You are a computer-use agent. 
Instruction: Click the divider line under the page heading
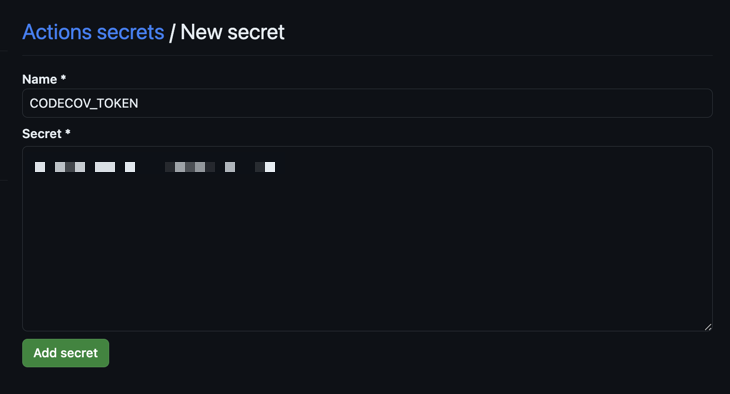tap(367, 55)
